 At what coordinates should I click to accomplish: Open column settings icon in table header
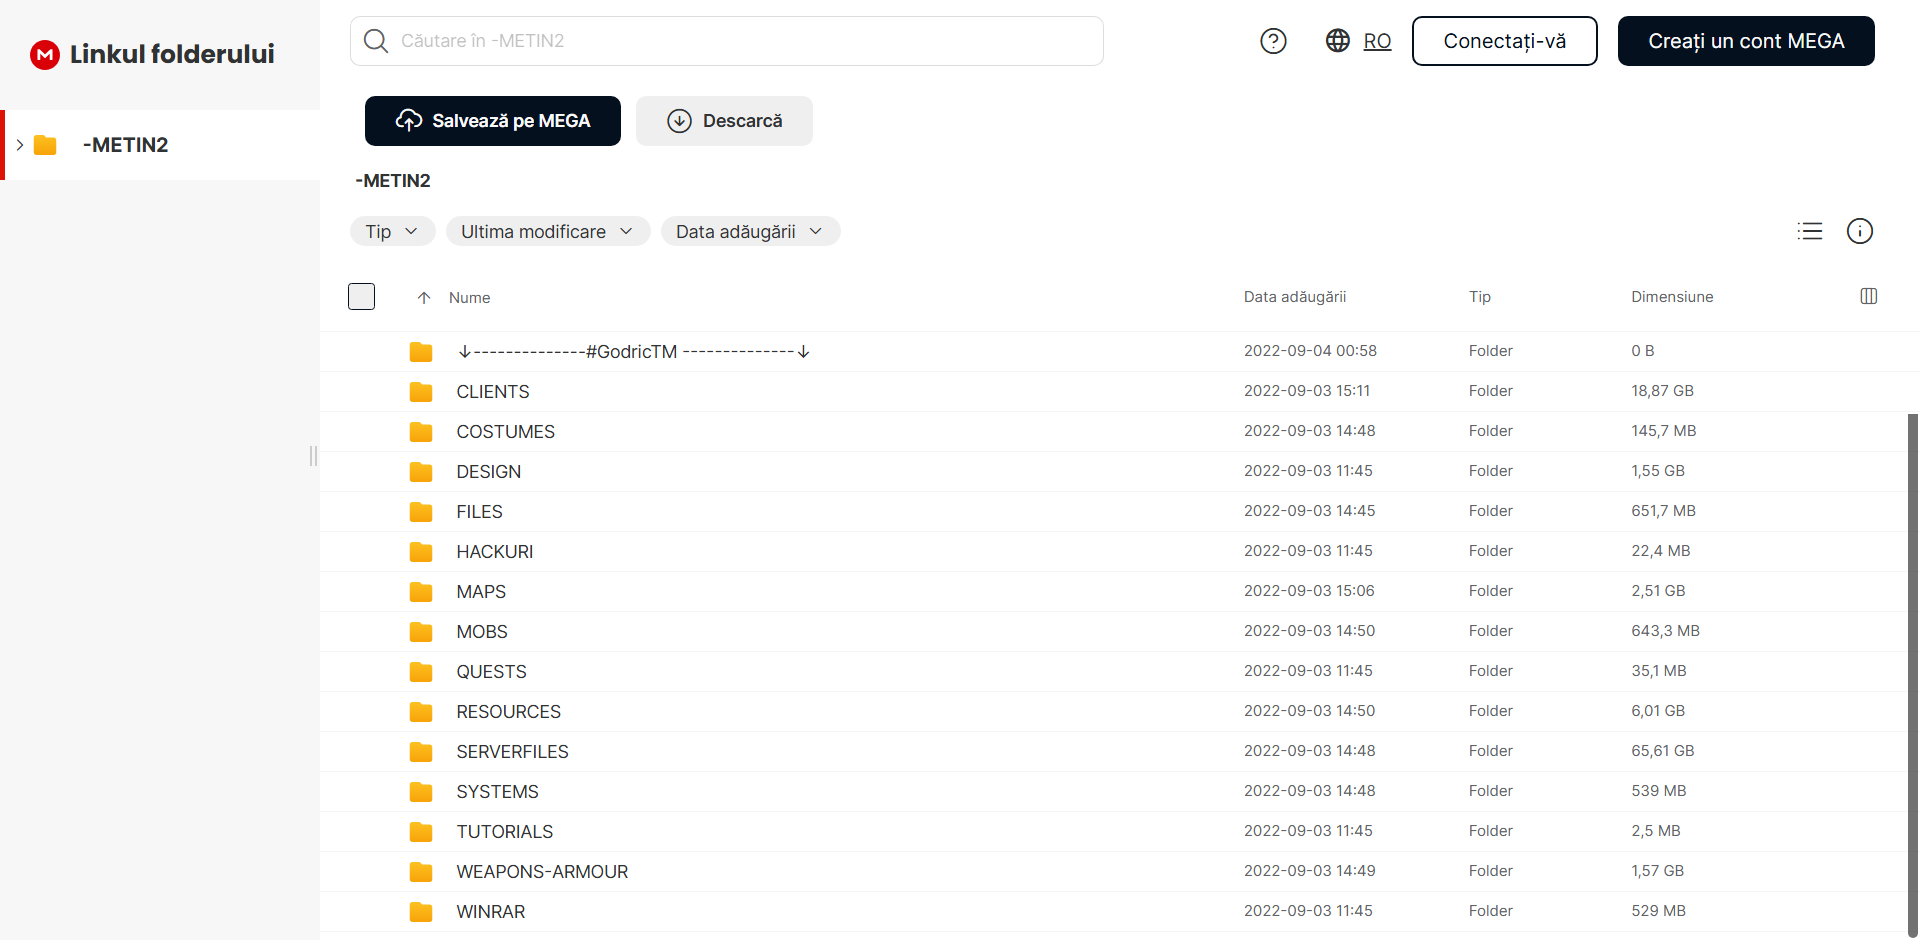click(x=1869, y=296)
